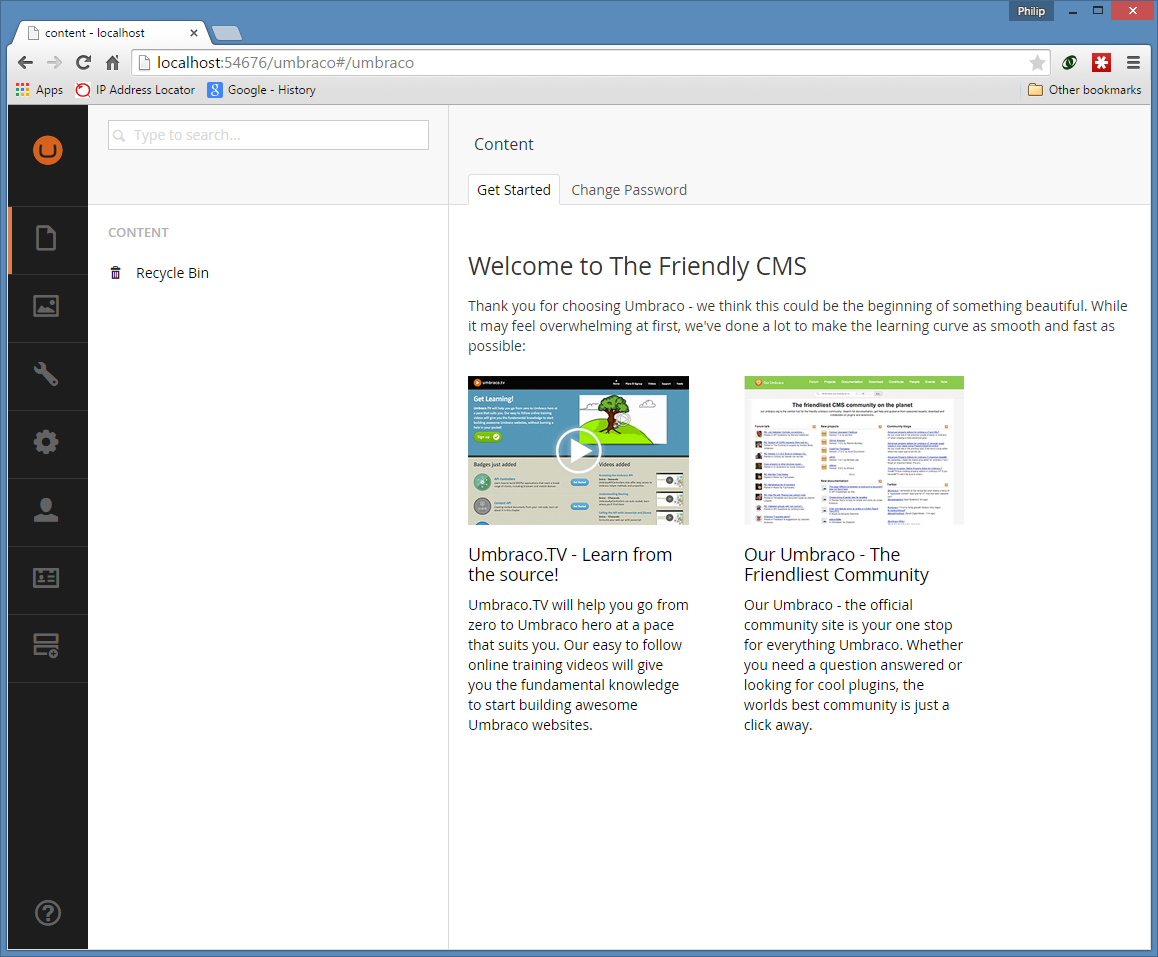The width and height of the screenshot is (1158, 957).
Task: Open the Members section icon
Action: point(46,578)
